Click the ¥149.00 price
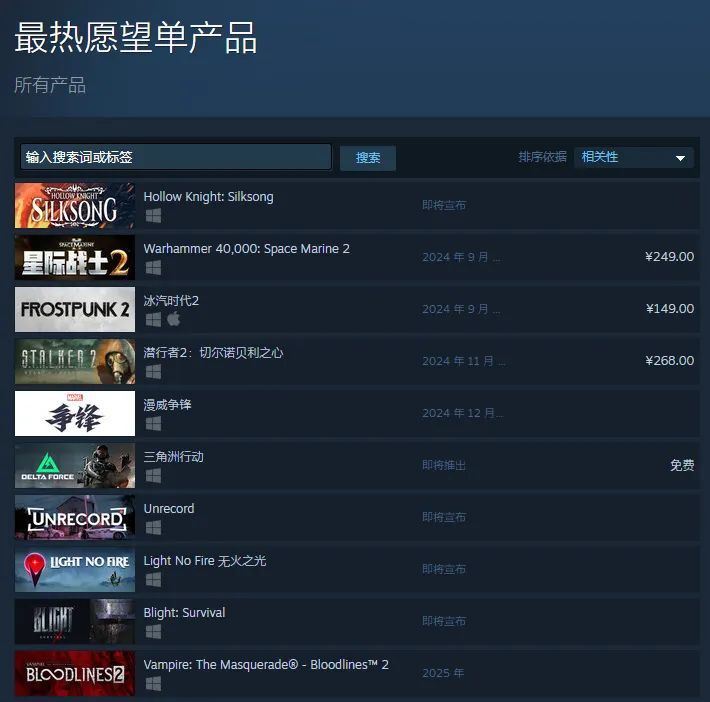 pyautogui.click(x=670, y=309)
